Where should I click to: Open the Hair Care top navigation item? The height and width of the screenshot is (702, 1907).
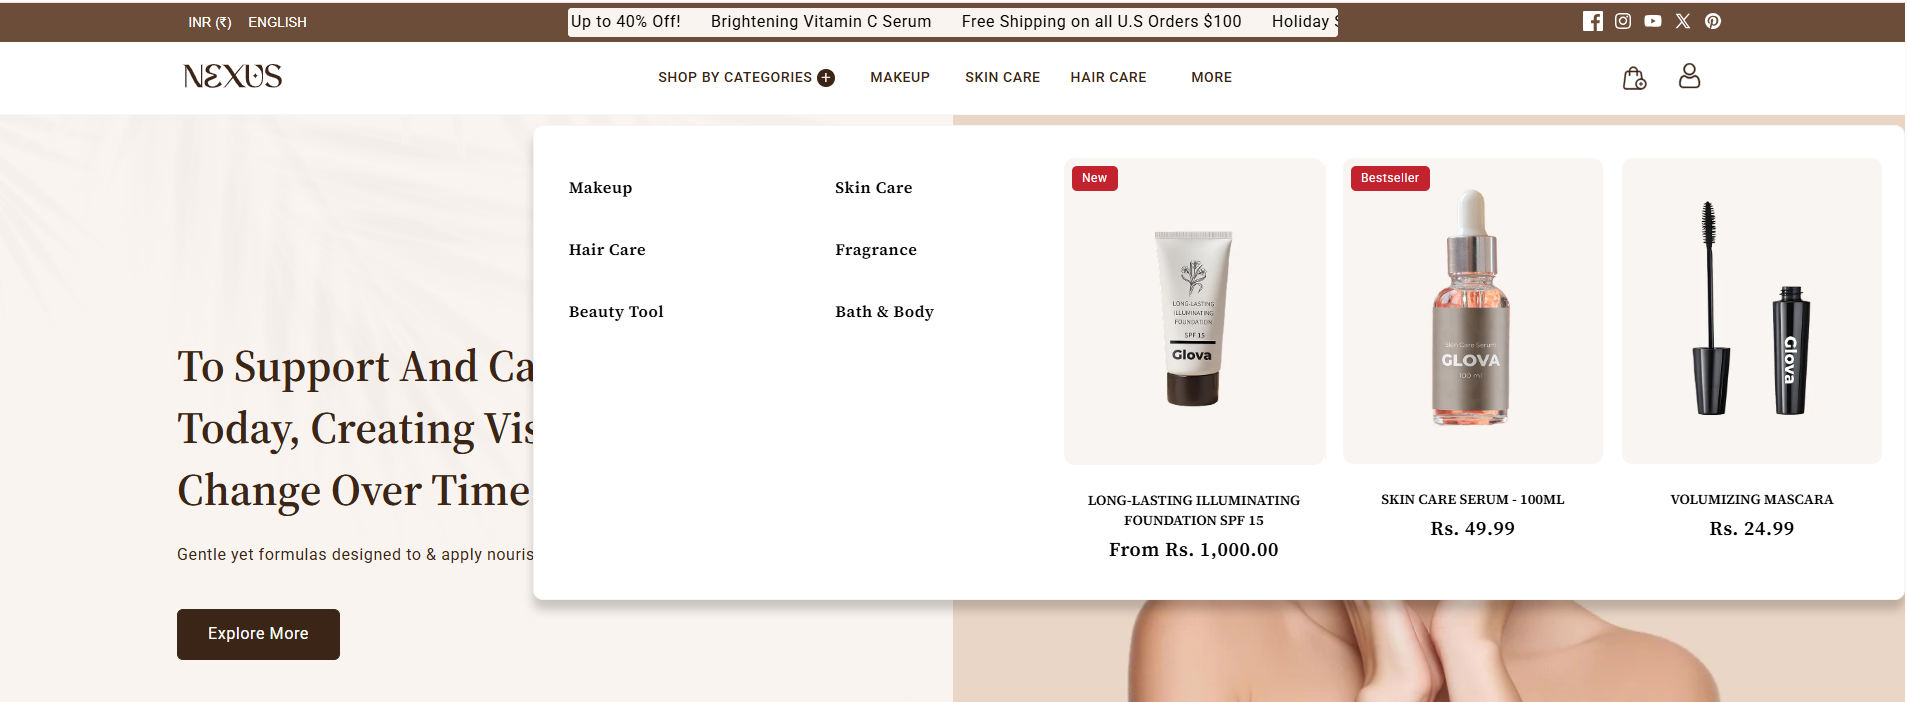[1108, 77]
